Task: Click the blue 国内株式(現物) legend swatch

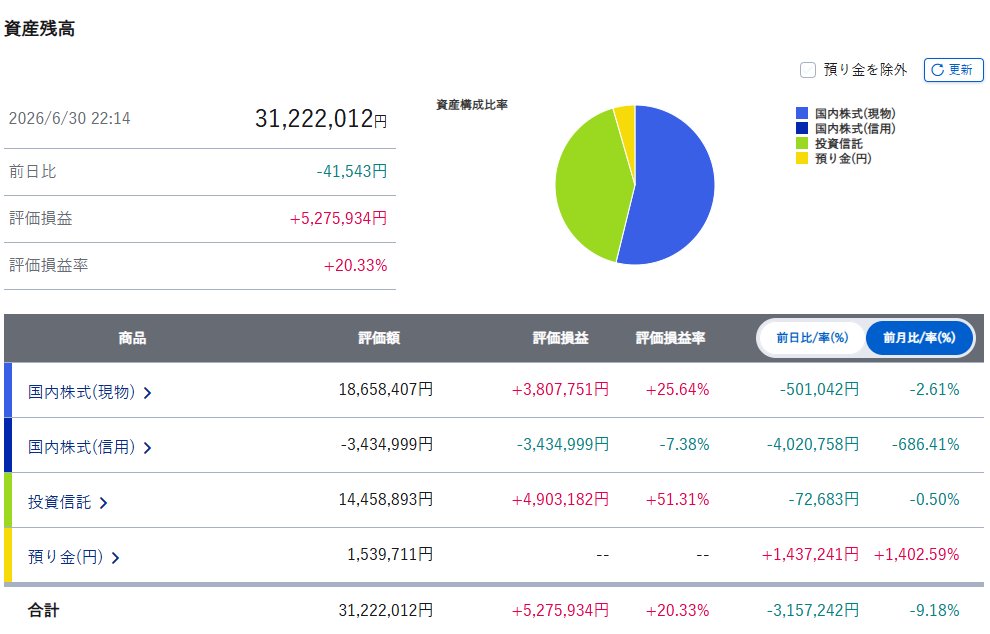Action: 802,114
